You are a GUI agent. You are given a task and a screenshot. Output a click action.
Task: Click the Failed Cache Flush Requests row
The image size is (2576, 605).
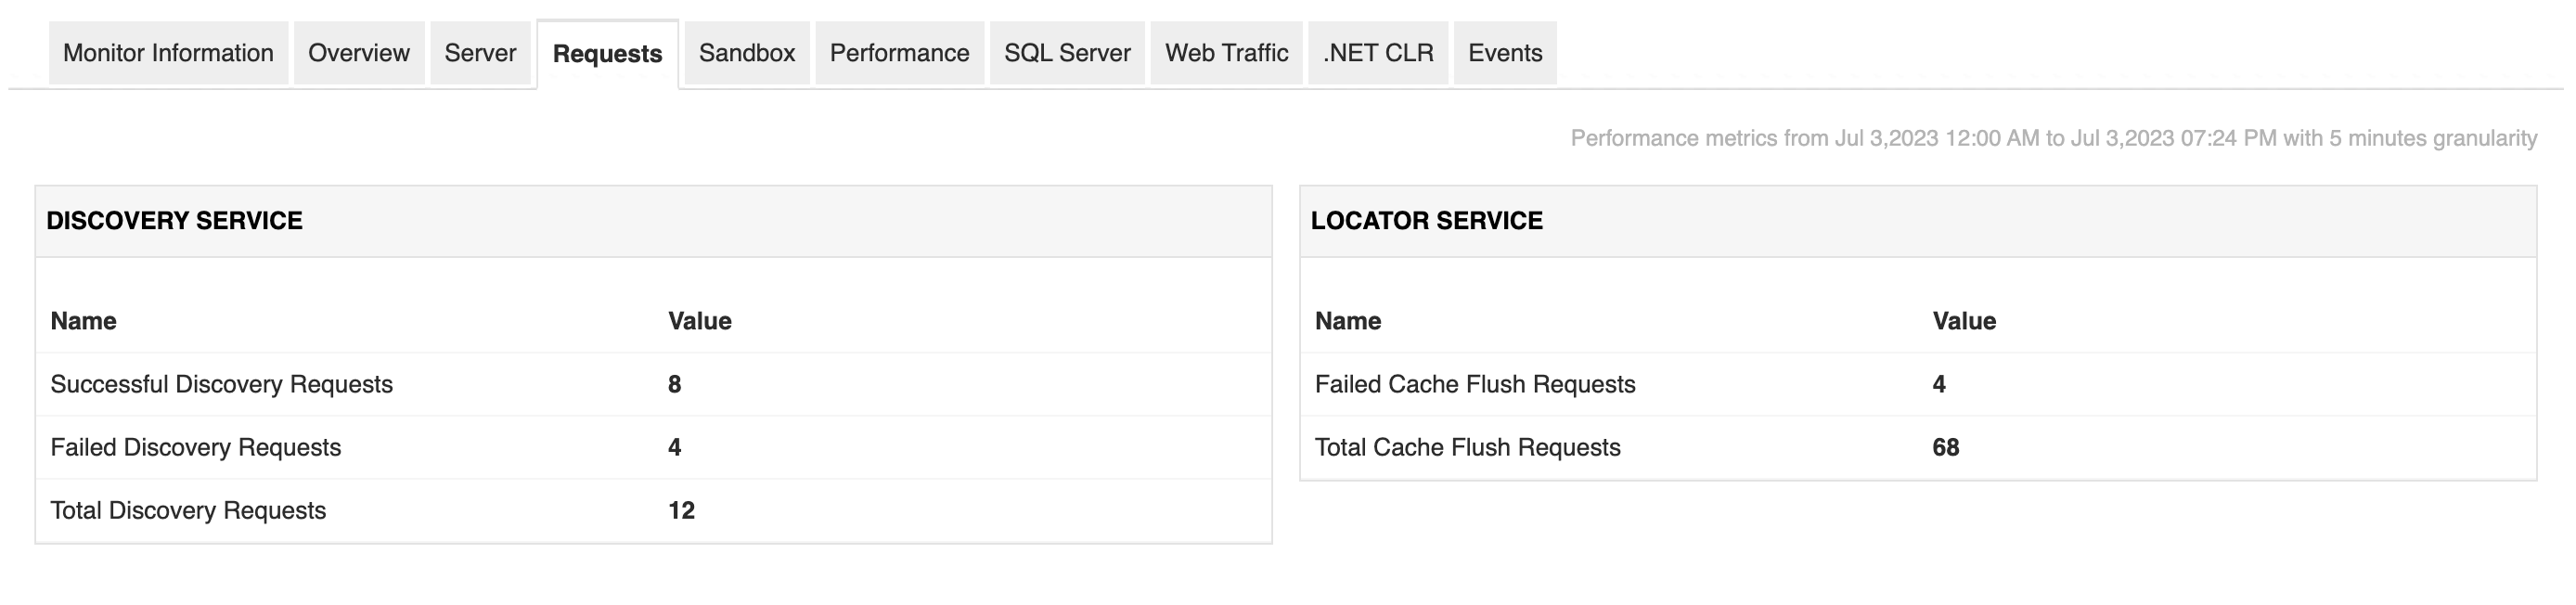pyautogui.click(x=1475, y=384)
